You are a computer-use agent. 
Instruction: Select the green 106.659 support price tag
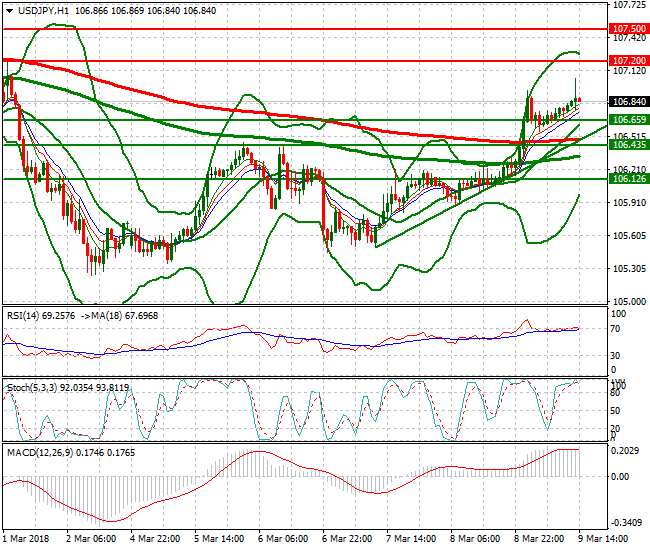[x=627, y=120]
